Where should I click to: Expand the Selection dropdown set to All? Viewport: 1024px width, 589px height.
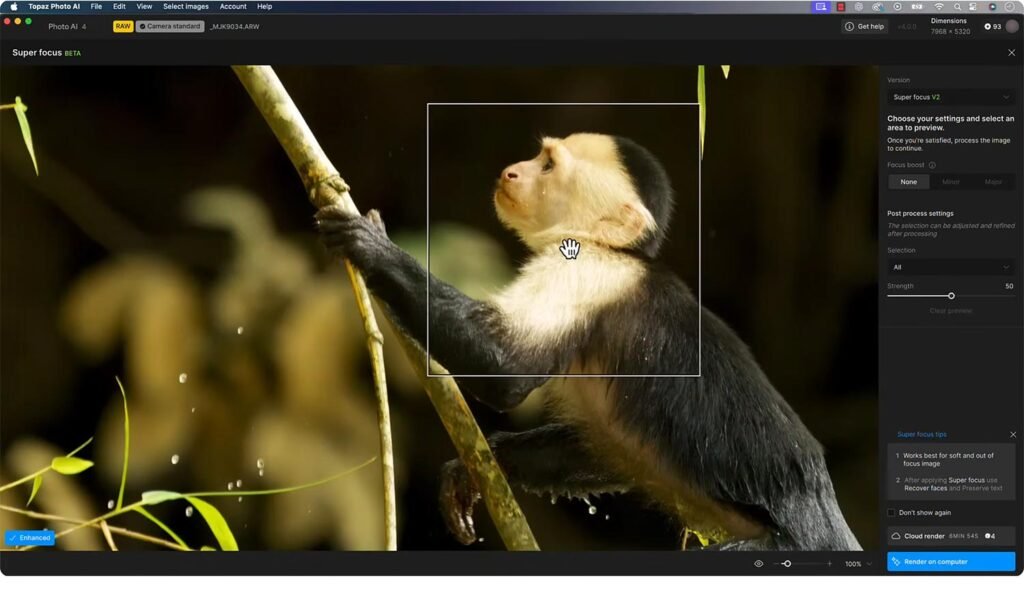click(x=951, y=267)
